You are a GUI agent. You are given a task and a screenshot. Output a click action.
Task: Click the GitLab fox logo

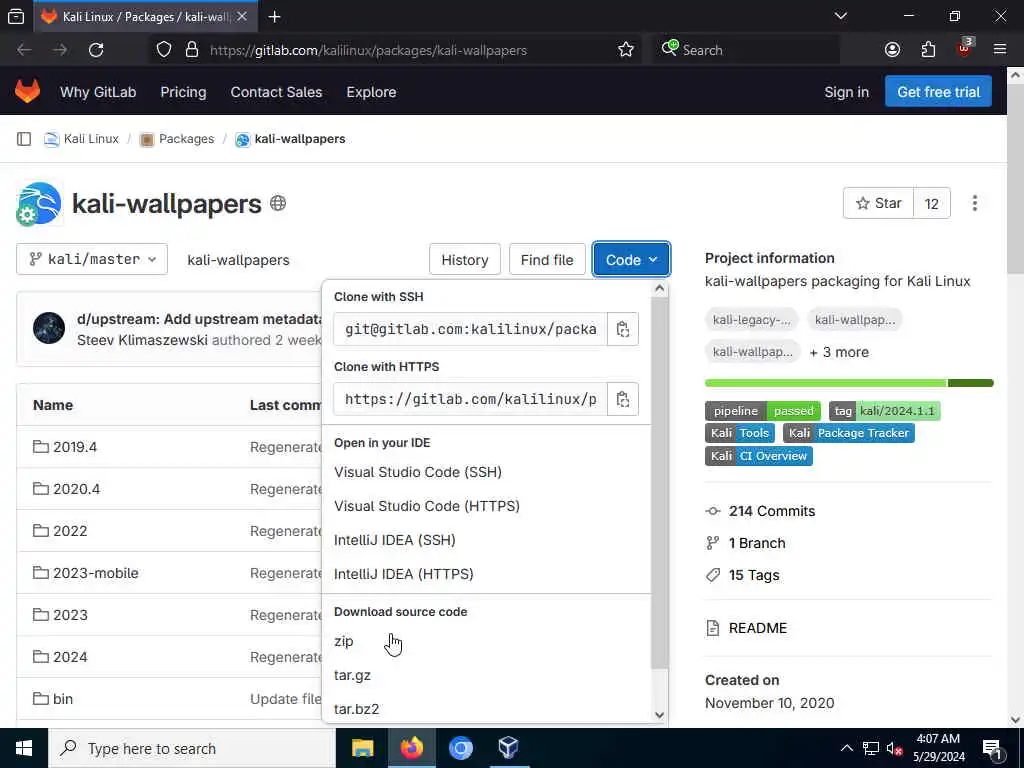(27, 91)
